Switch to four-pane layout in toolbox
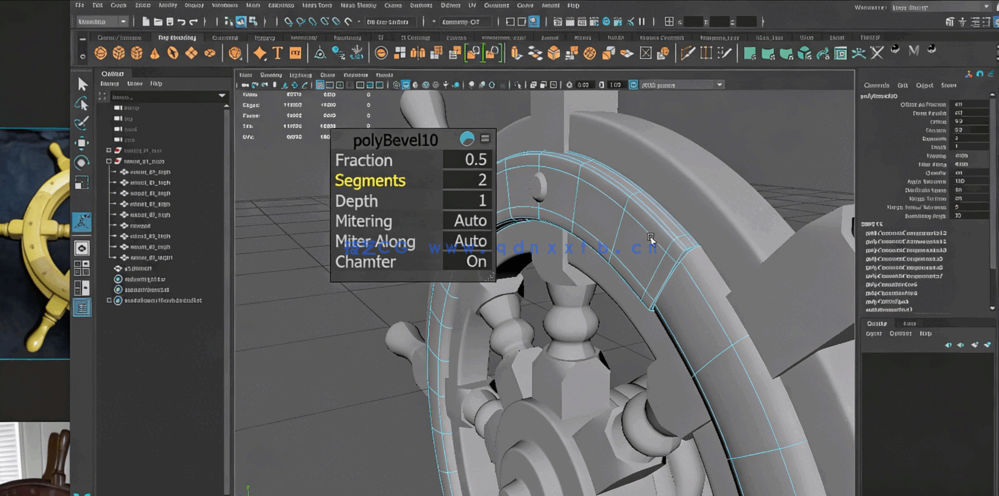Screen dimensions: 999x496 82,267
